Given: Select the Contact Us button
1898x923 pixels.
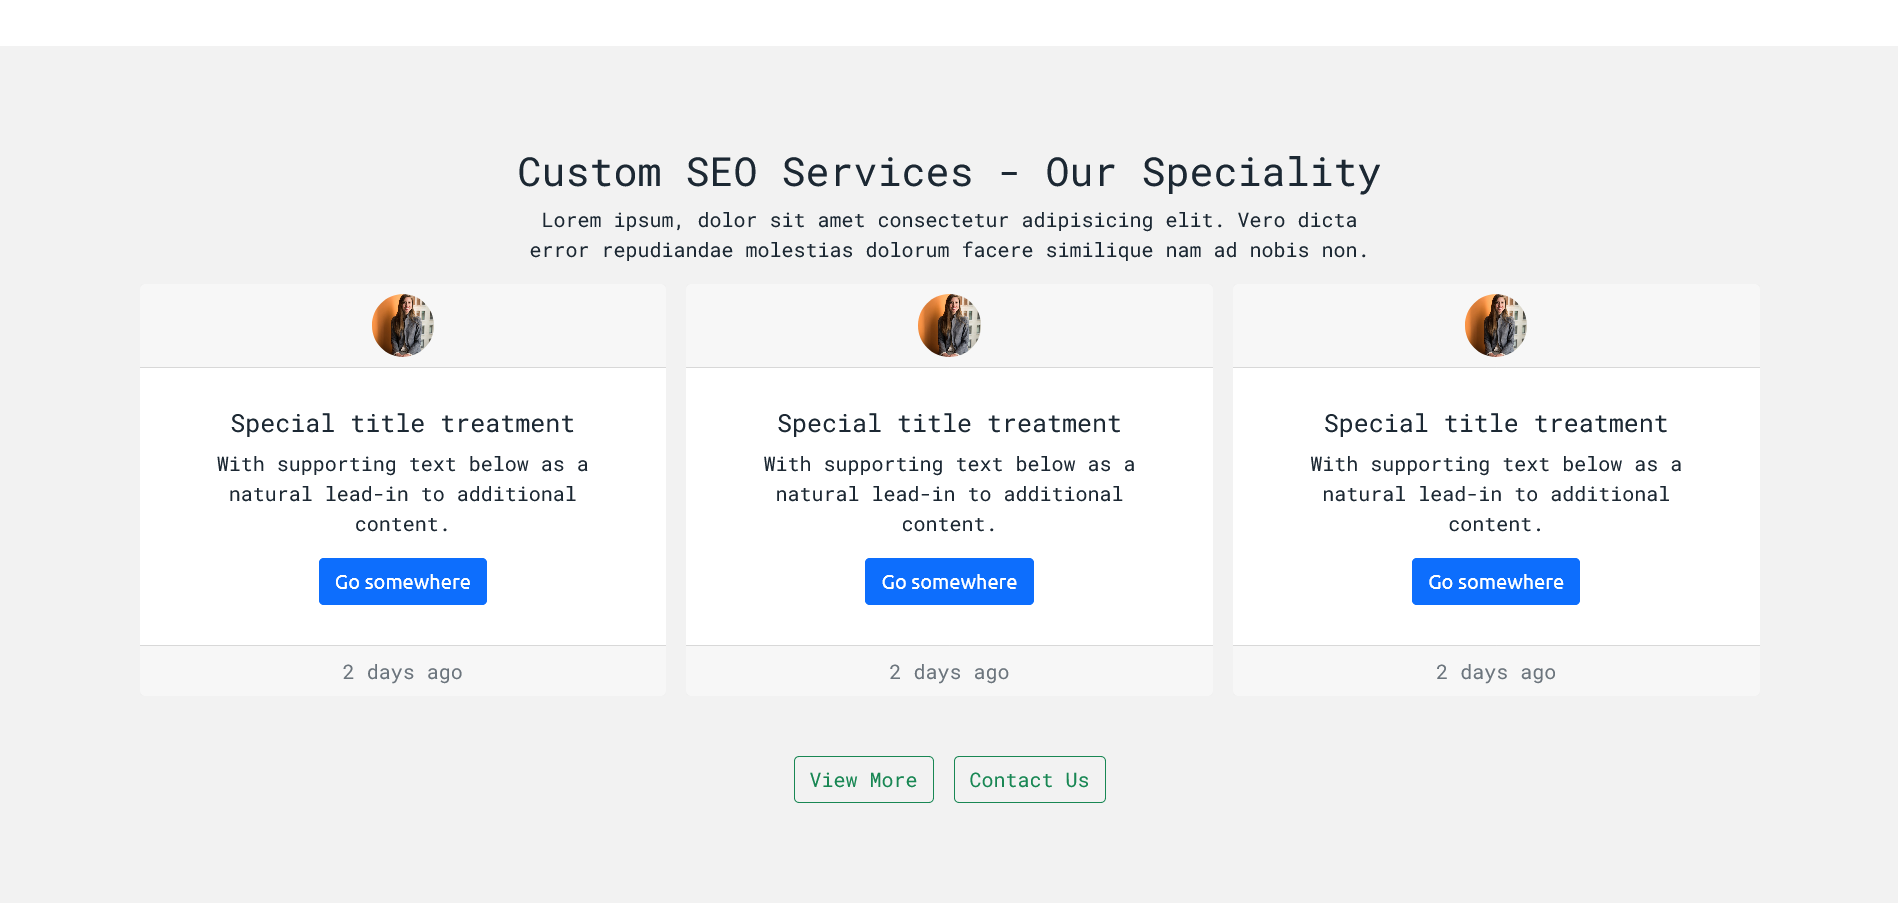Looking at the screenshot, I should coord(1030,779).
